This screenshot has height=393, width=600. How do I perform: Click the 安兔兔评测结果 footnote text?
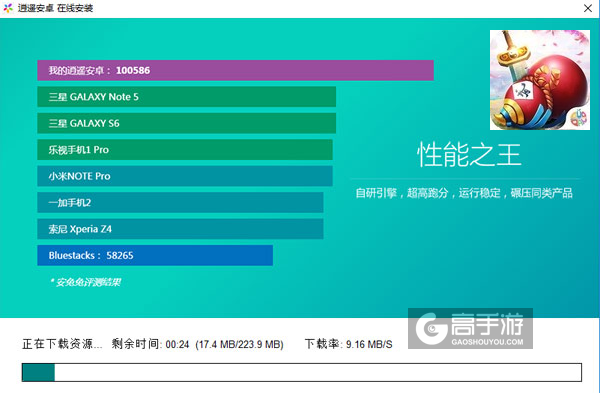85,282
